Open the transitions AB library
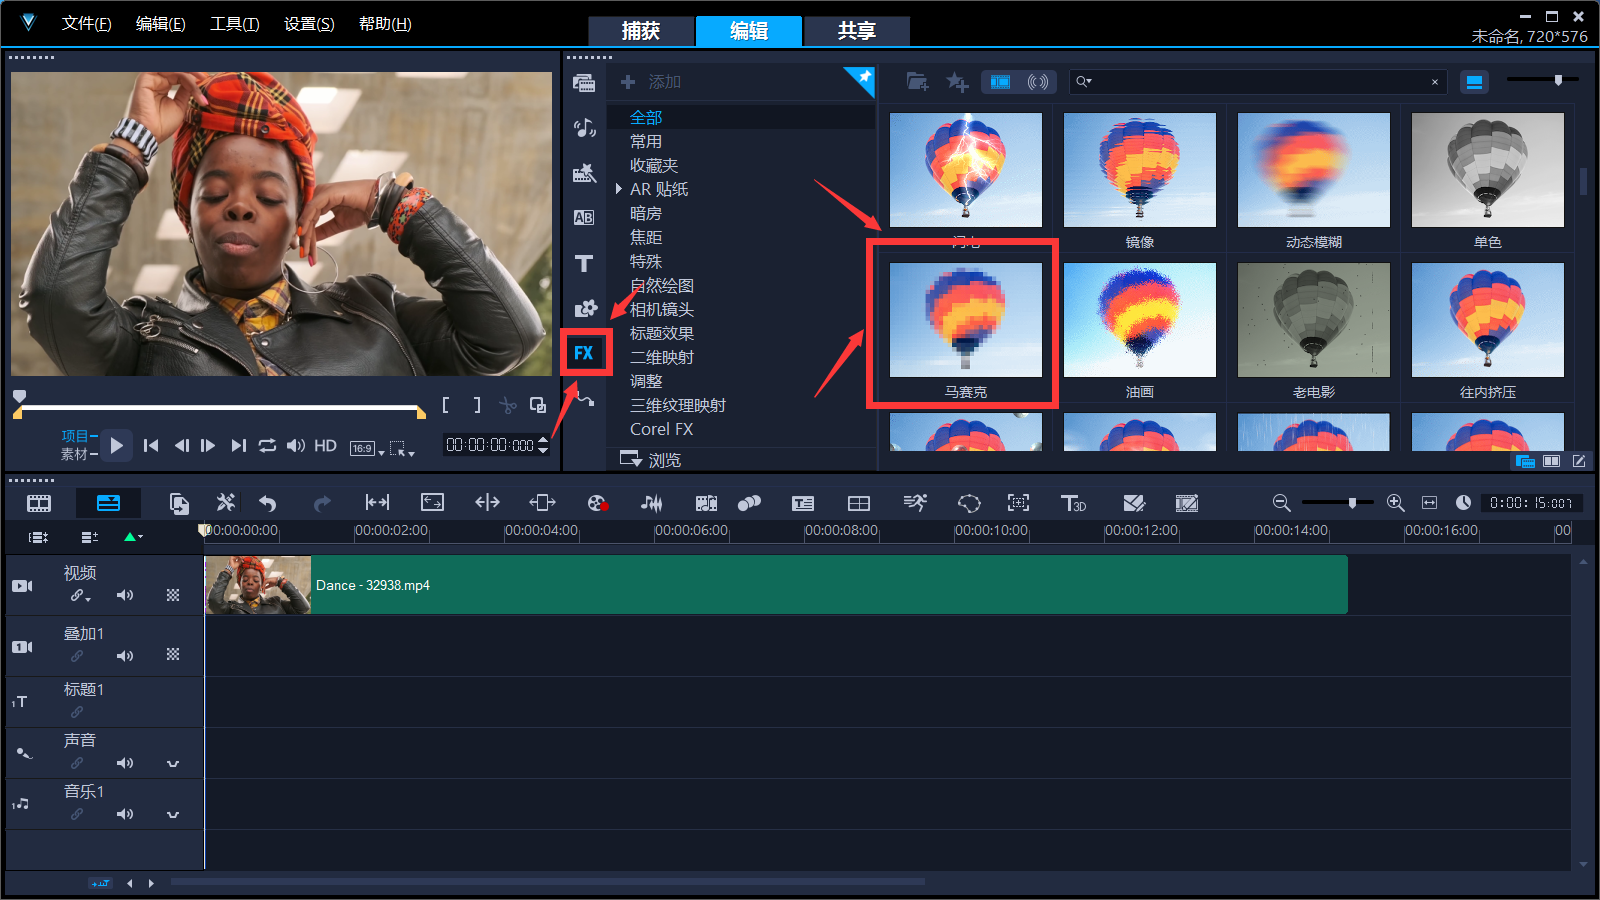 coord(584,218)
